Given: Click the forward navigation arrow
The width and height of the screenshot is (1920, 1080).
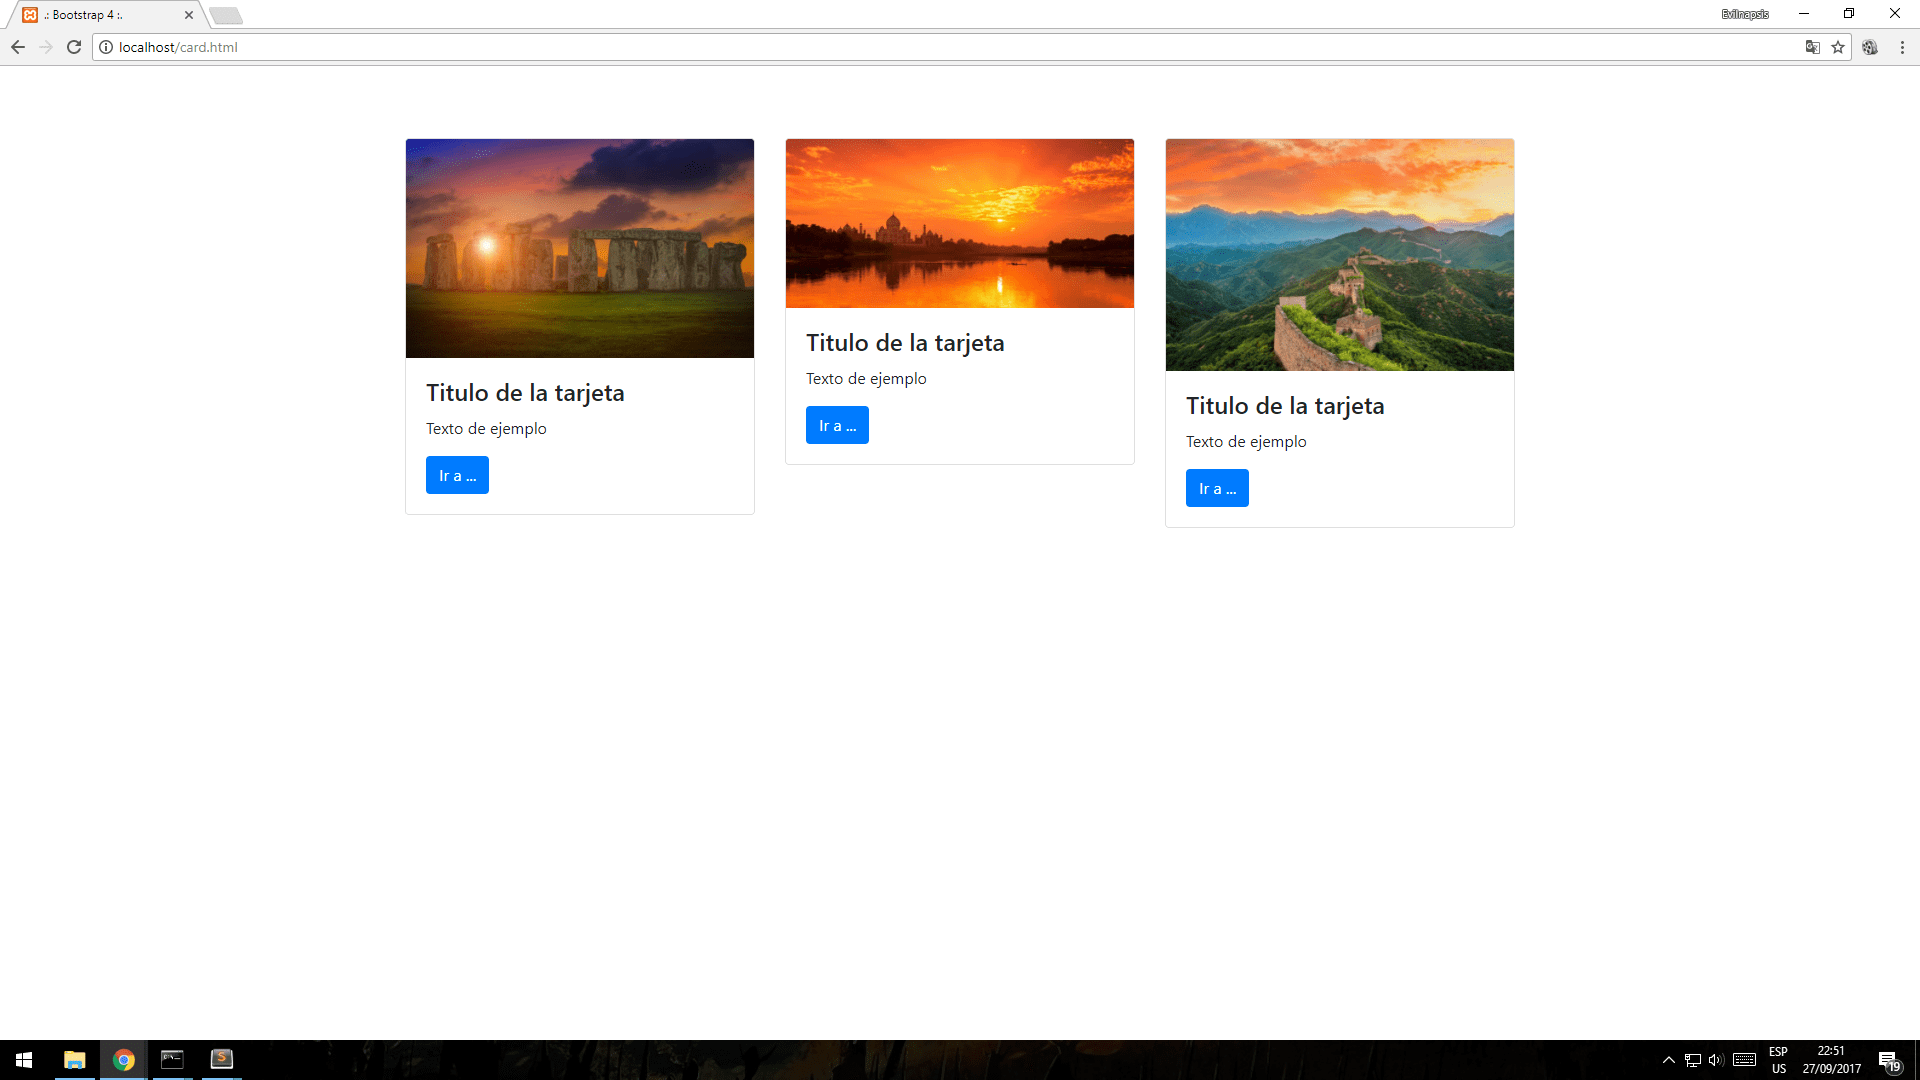Looking at the screenshot, I should click(x=46, y=46).
